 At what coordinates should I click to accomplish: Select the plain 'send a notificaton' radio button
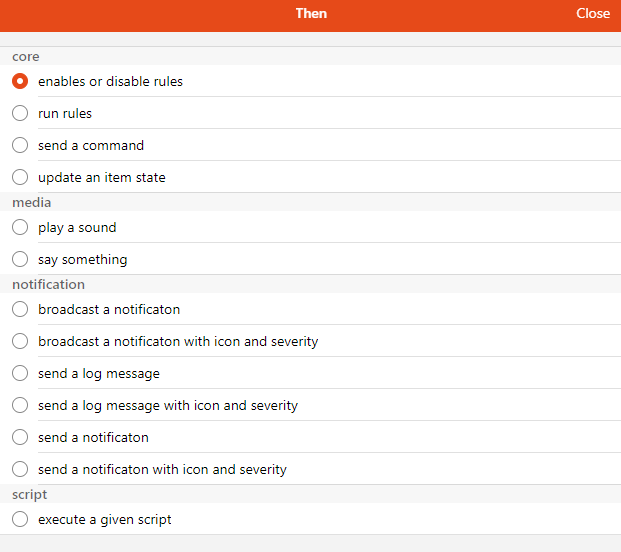click(20, 437)
